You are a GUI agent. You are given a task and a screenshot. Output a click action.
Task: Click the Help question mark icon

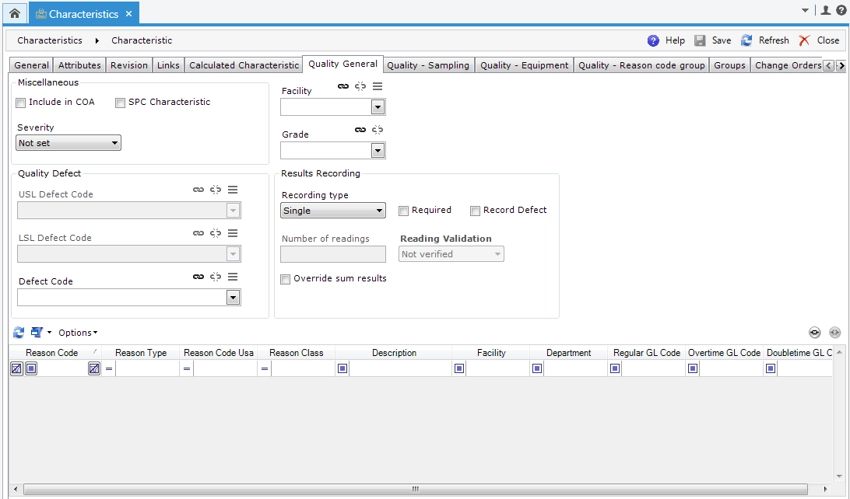point(653,41)
